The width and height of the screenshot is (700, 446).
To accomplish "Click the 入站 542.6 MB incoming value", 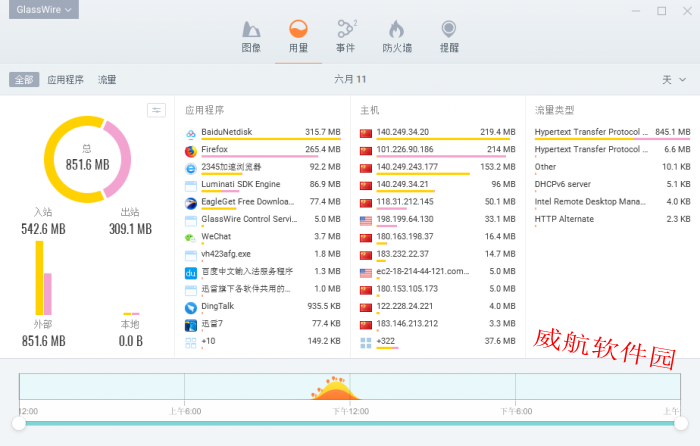I will (43, 229).
